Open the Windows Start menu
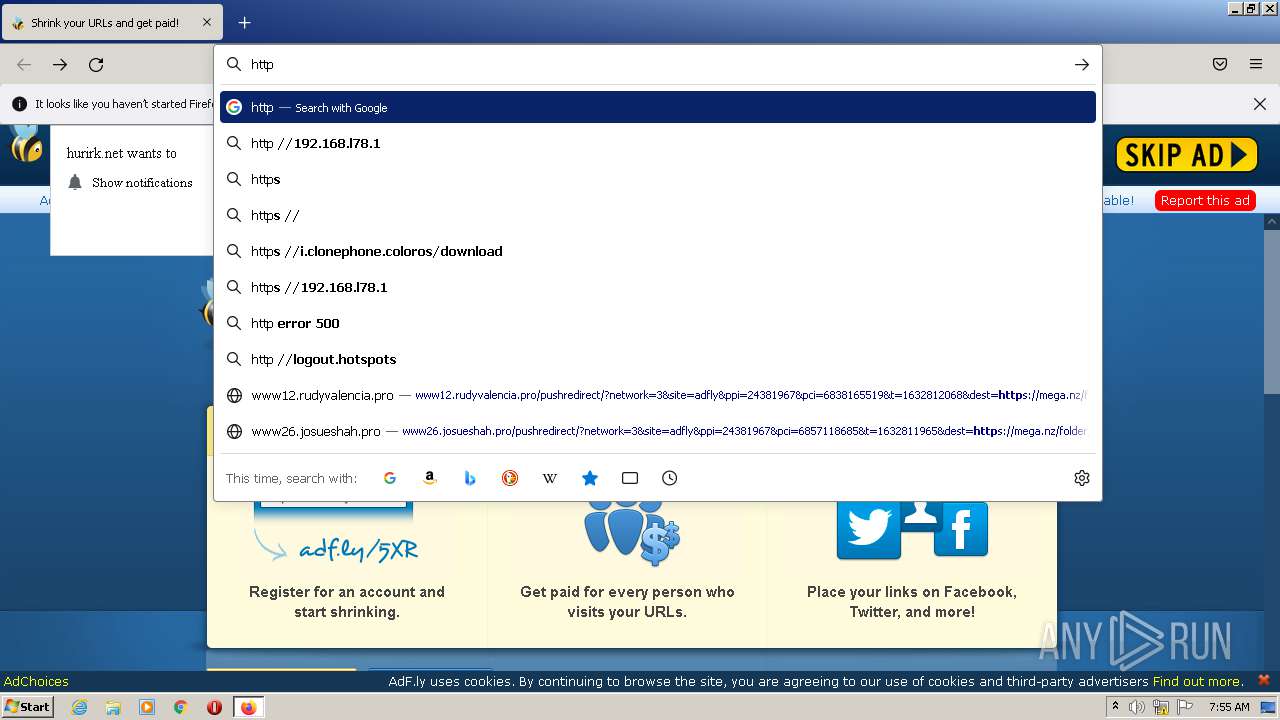This screenshot has height=720, width=1280. pyautogui.click(x=27, y=707)
